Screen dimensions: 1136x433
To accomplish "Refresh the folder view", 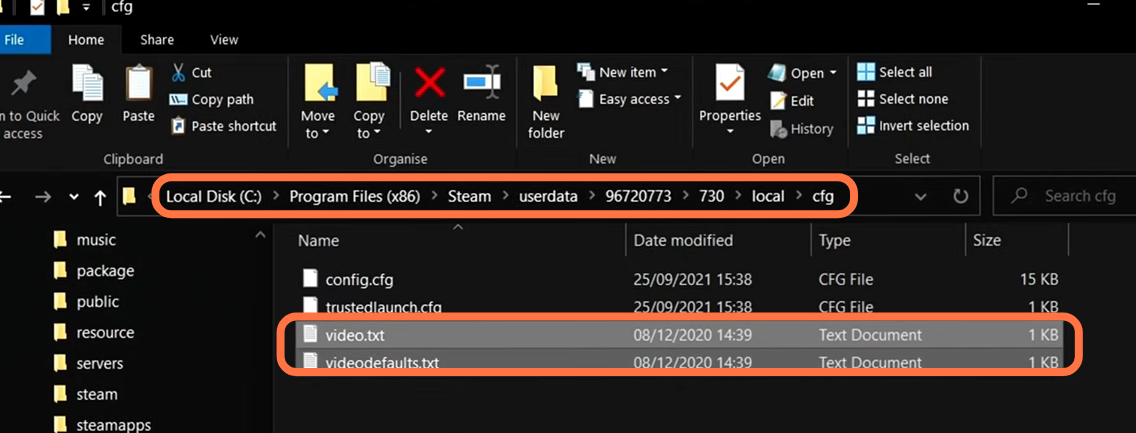I will click(x=961, y=196).
